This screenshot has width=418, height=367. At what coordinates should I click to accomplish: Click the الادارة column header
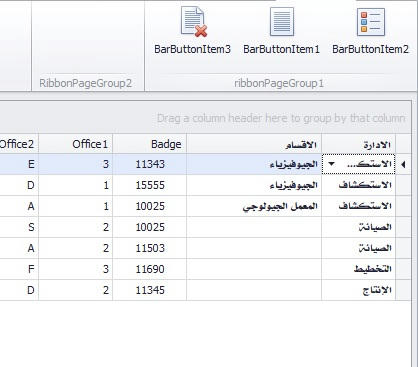pyautogui.click(x=359, y=144)
